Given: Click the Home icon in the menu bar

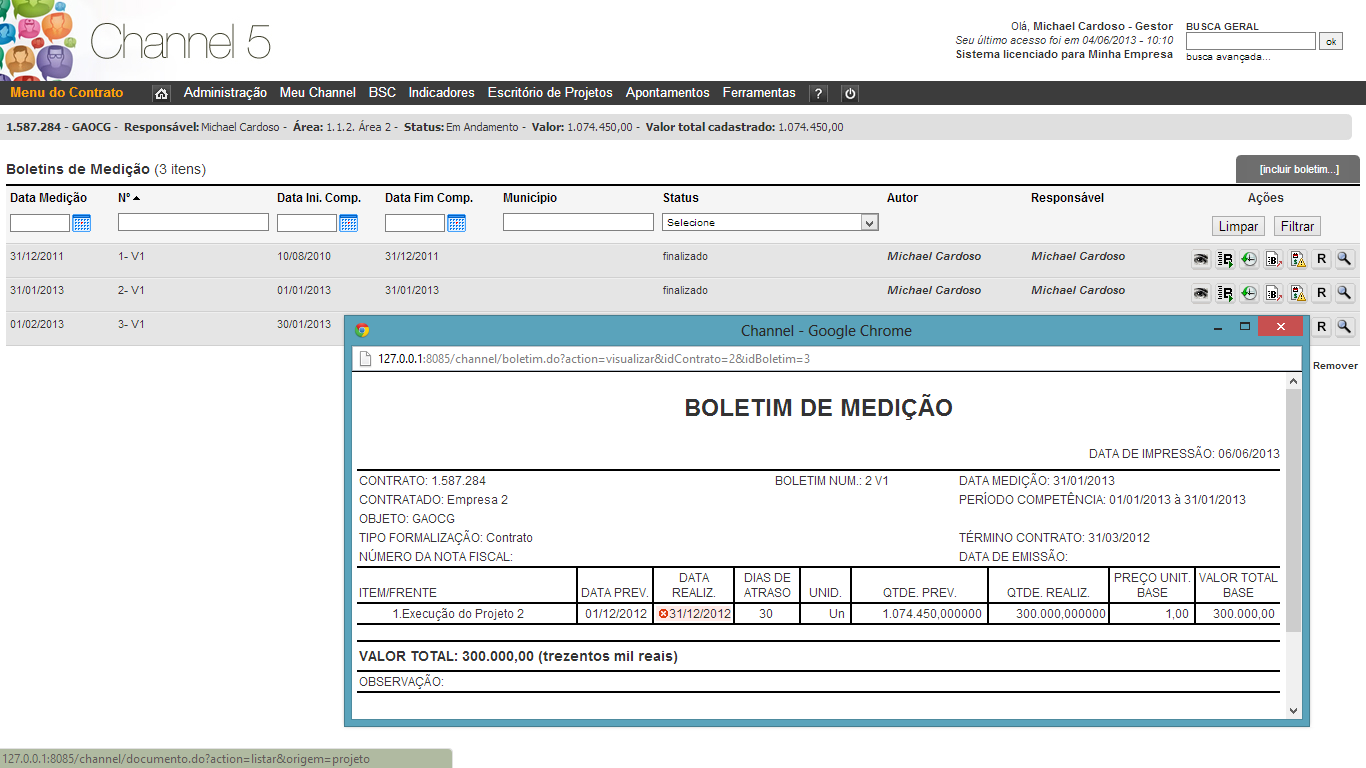Looking at the screenshot, I should pos(161,93).
